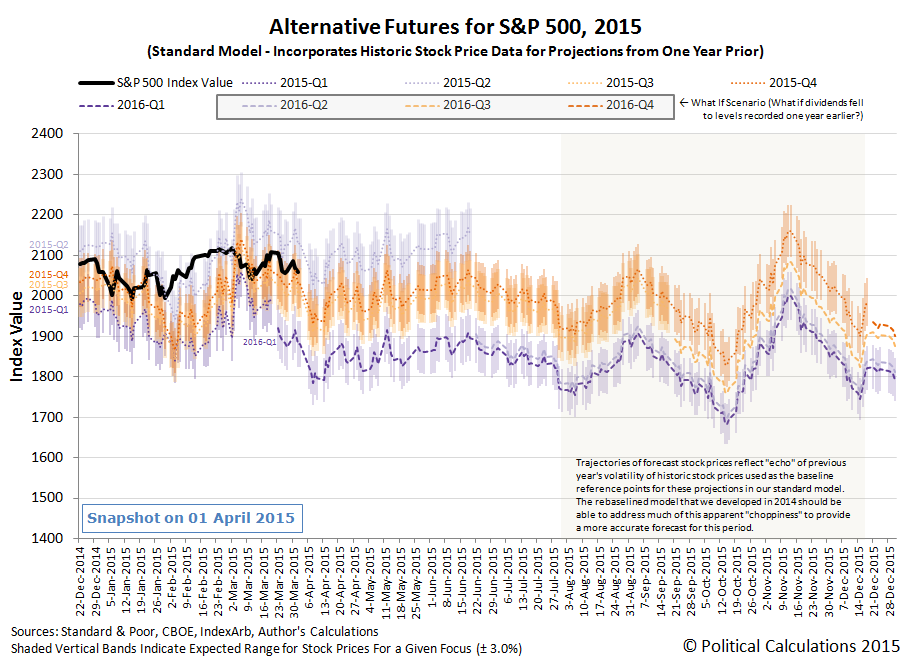This screenshot has width=914, height=663.
Task: Click the purple dashed 2016-Q1 legend line sample
Action: [96, 106]
